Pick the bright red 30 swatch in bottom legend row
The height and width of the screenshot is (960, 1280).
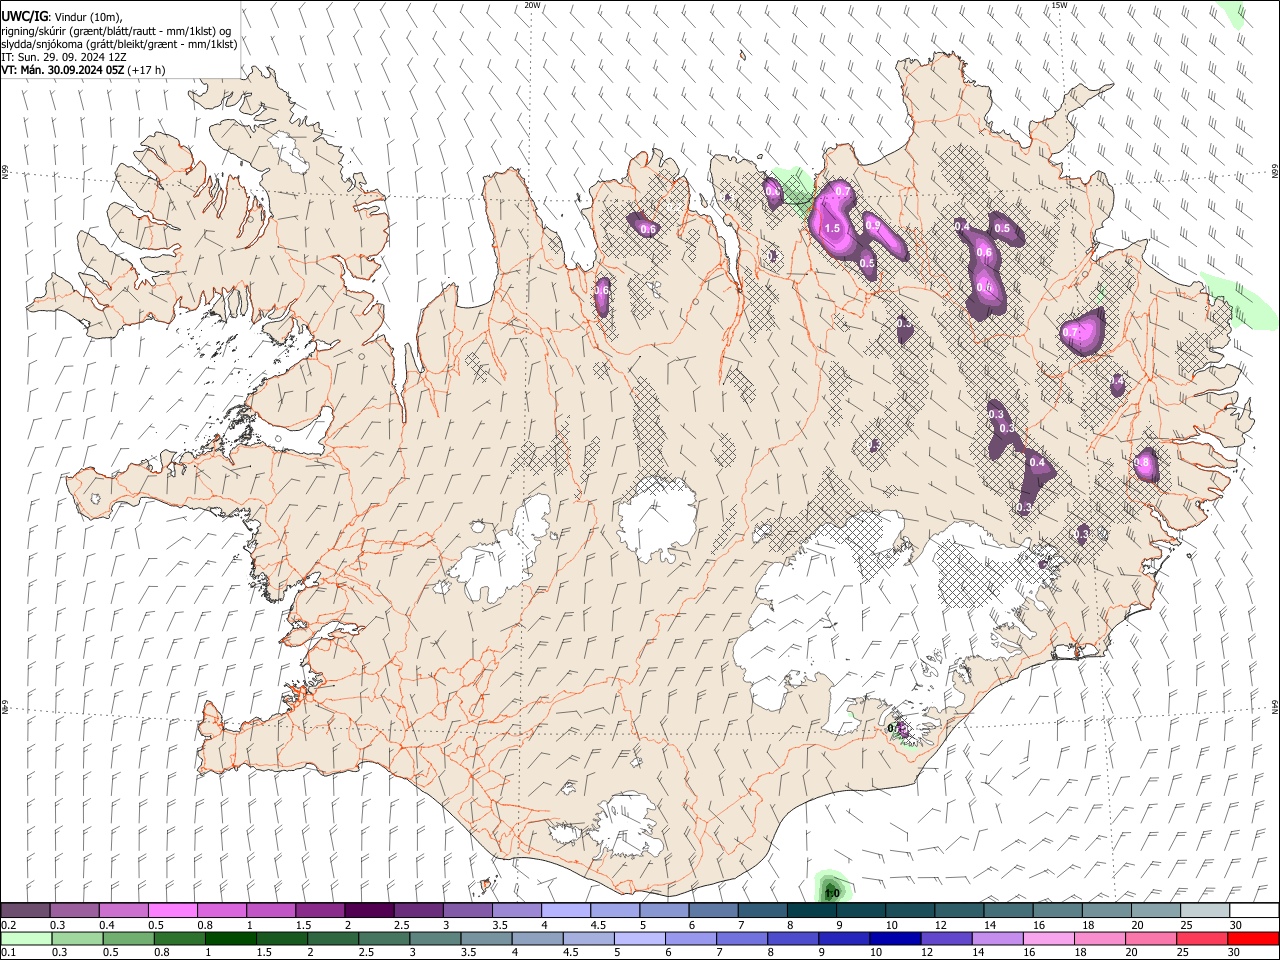(x=1253, y=938)
